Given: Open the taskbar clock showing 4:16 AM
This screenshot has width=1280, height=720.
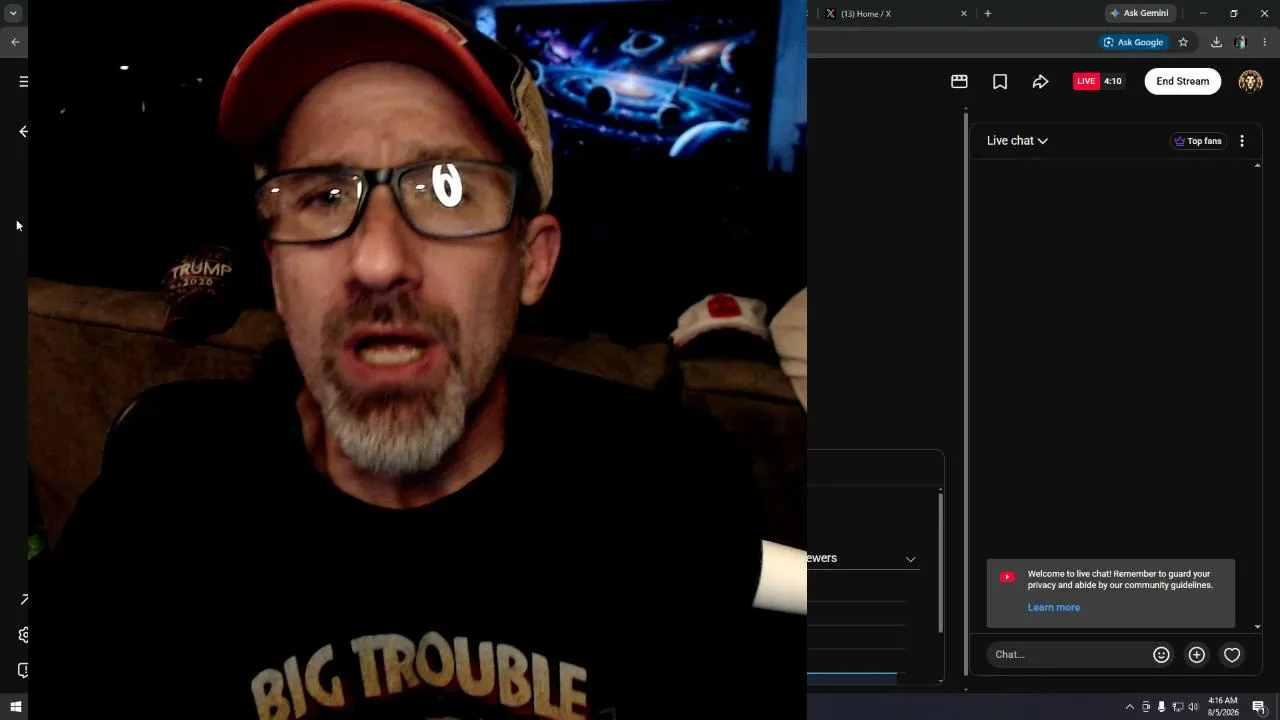Looking at the screenshot, I should click(x=1223, y=706).
